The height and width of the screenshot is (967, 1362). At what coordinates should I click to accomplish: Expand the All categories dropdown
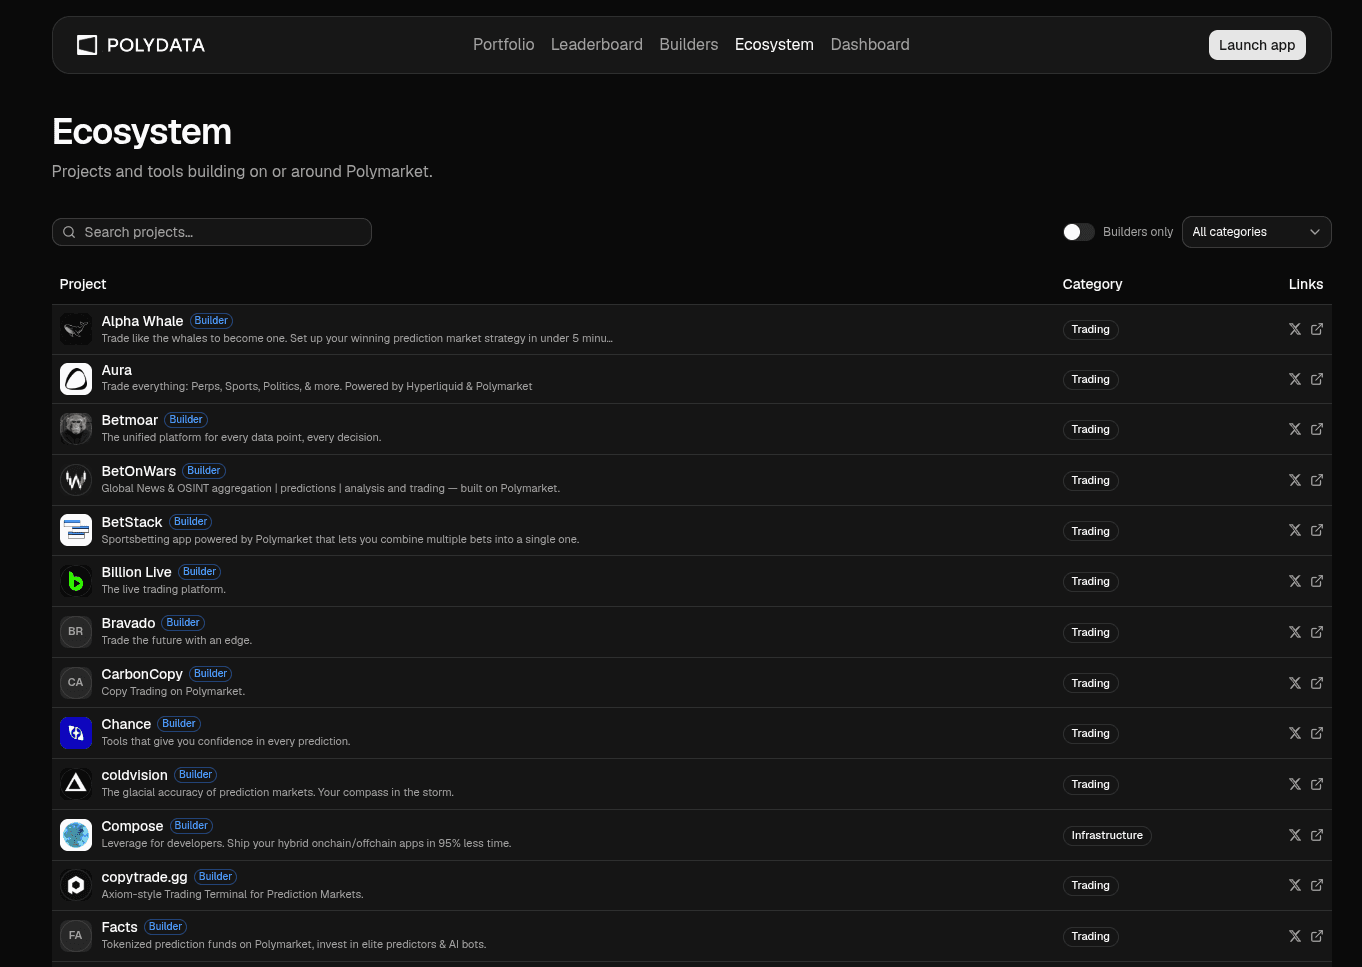(1256, 232)
